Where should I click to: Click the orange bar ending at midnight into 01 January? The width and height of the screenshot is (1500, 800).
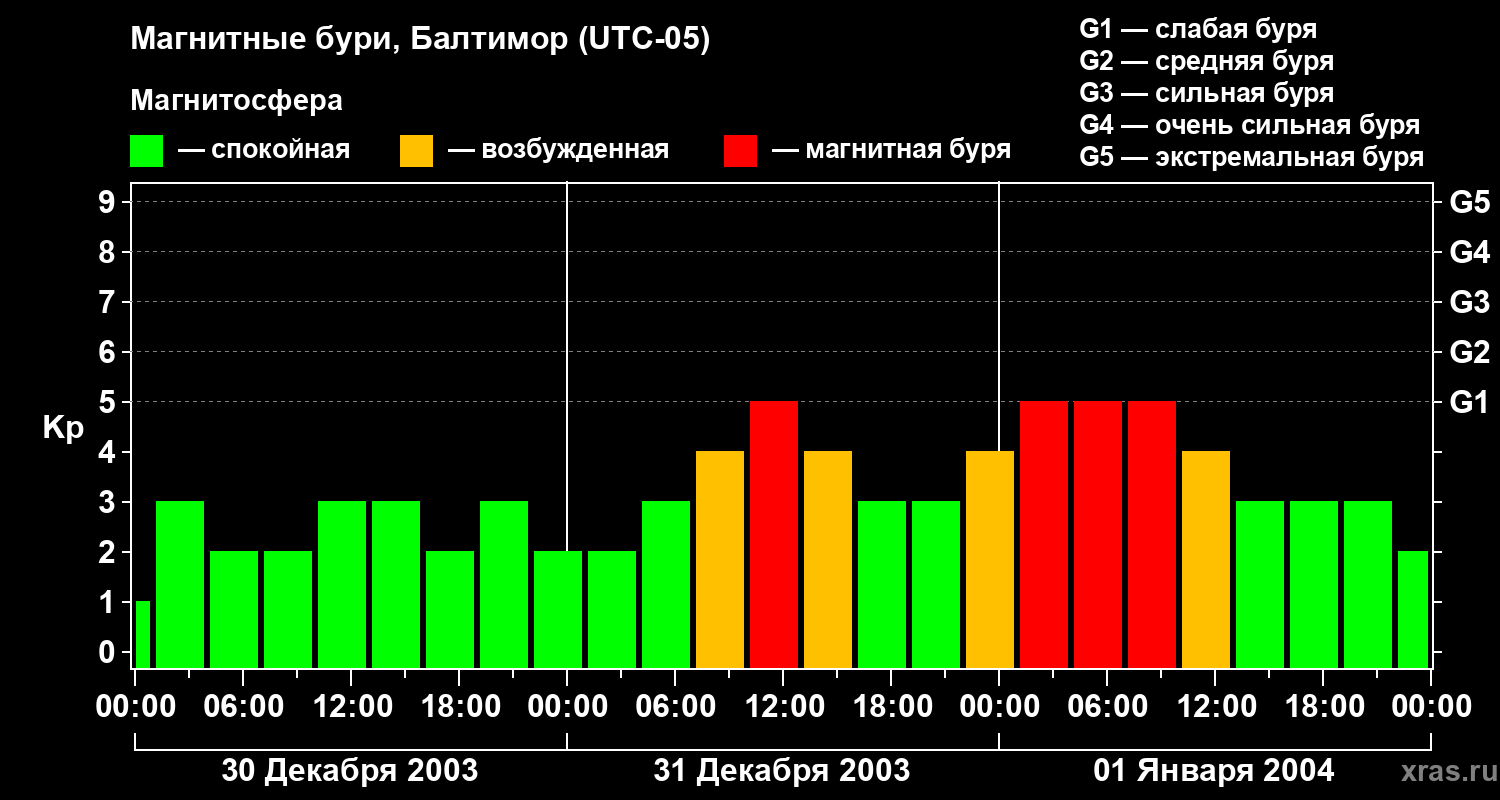[x=990, y=560]
